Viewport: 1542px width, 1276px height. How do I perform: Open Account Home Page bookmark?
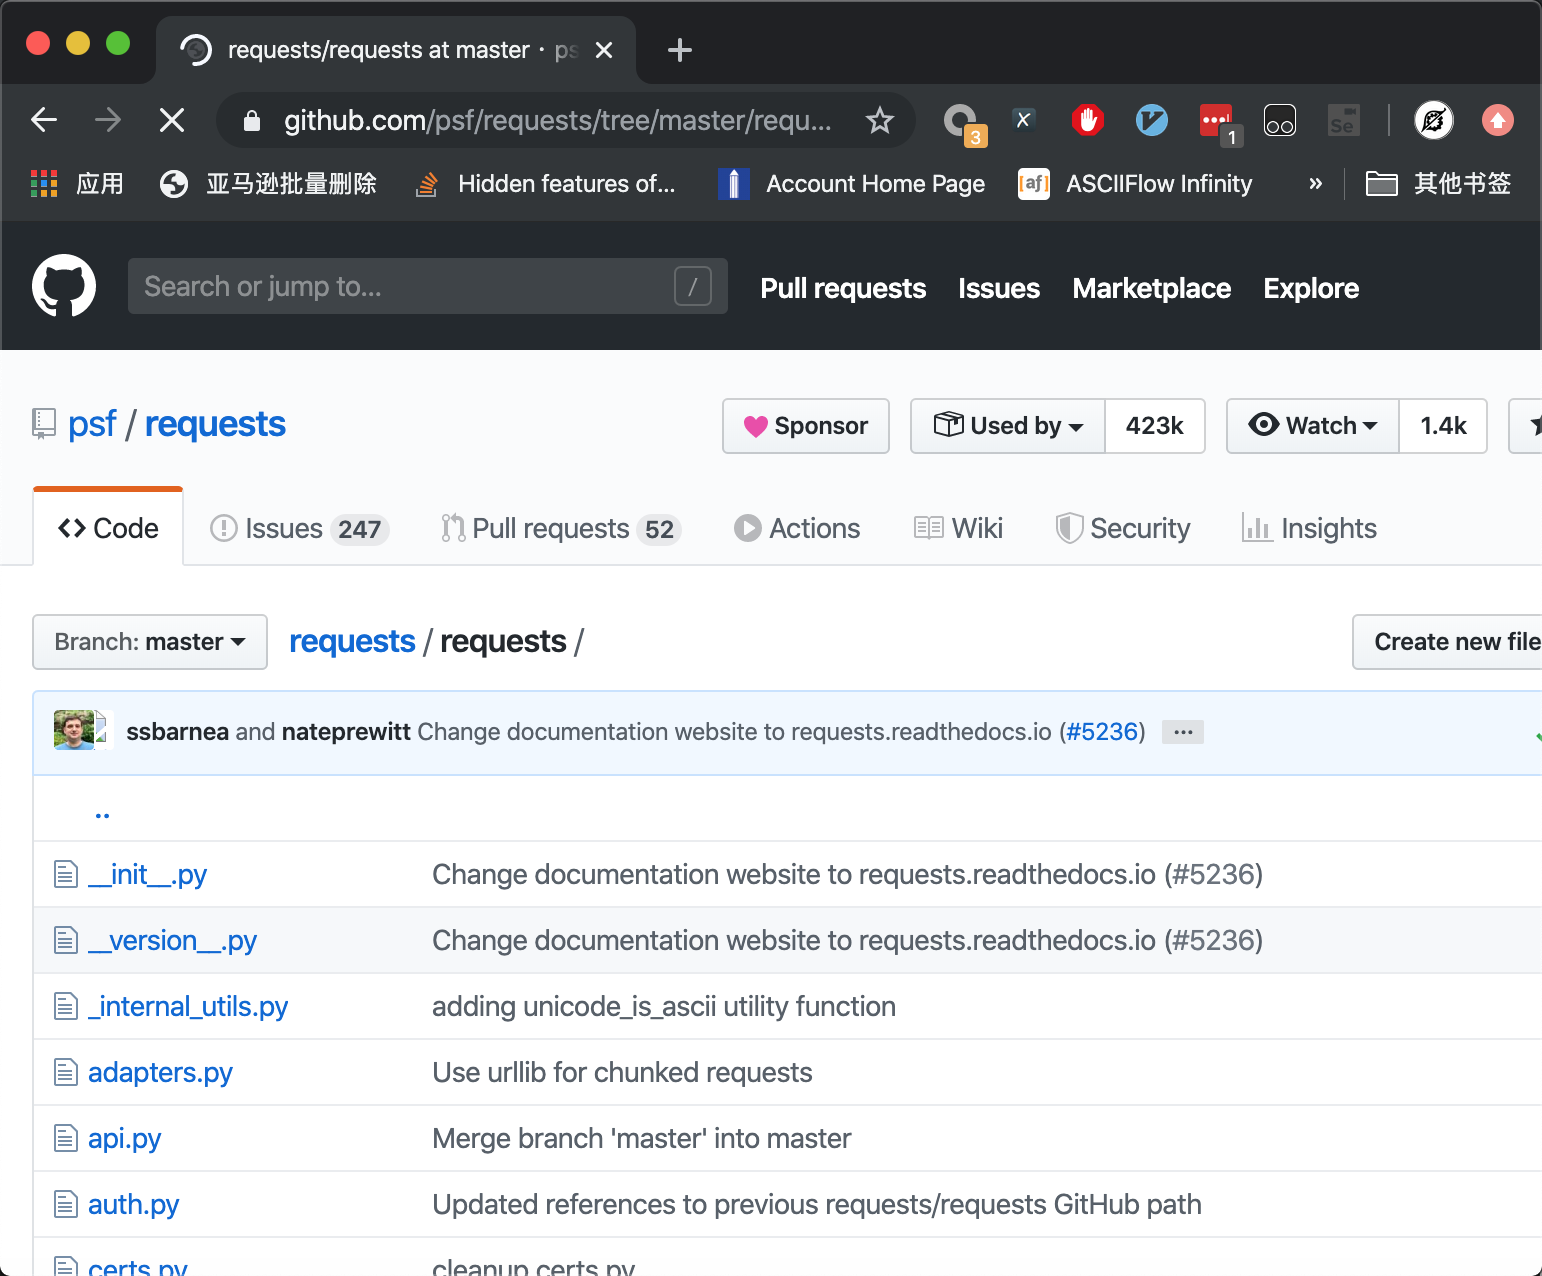(852, 184)
